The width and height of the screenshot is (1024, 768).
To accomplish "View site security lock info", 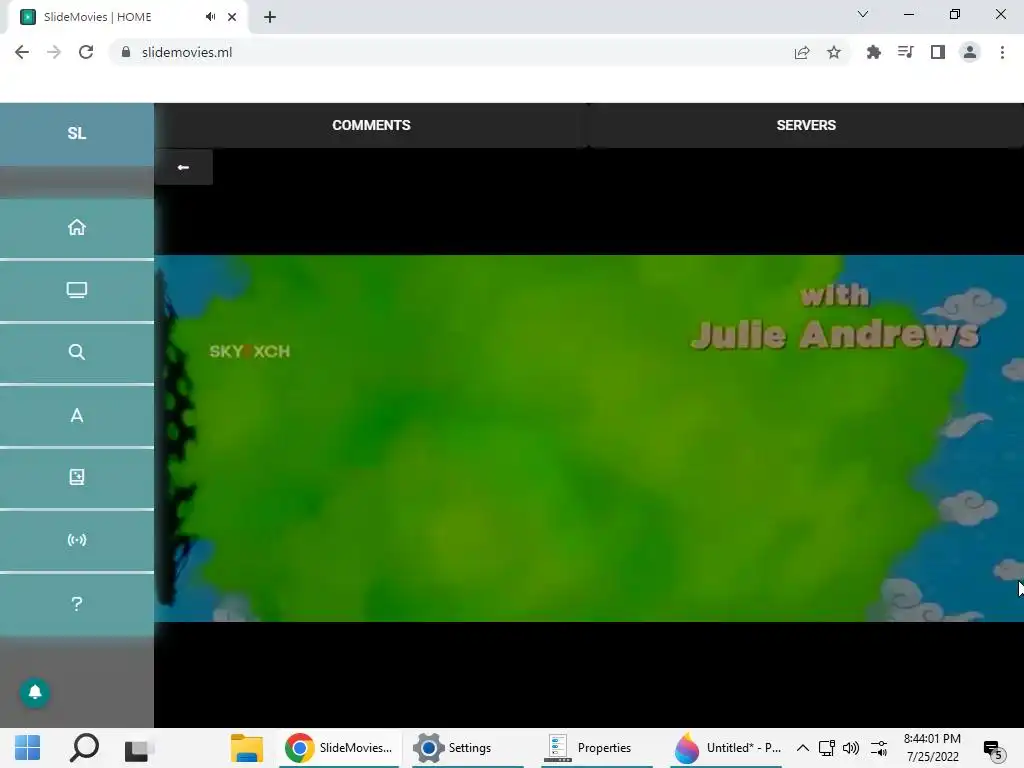I will pos(126,52).
